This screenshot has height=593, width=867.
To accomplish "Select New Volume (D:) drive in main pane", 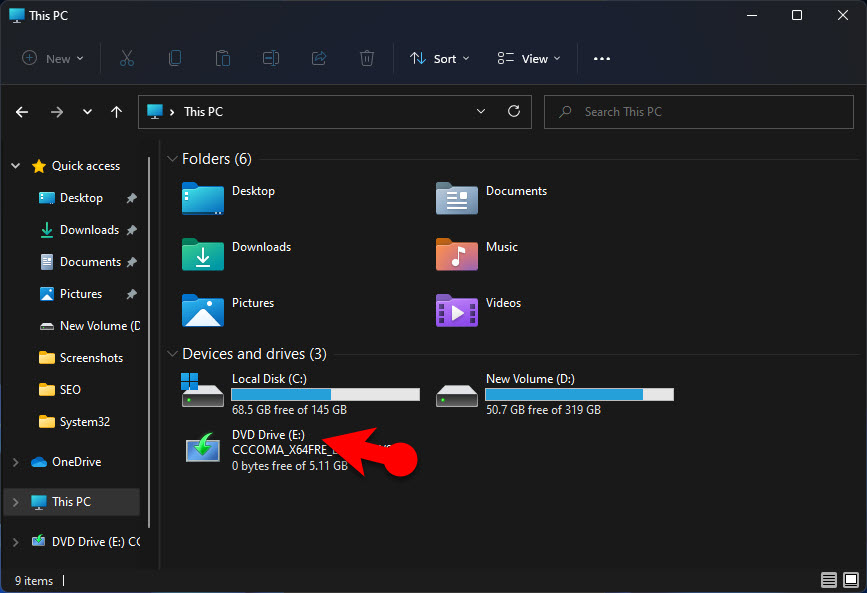I will click(555, 394).
